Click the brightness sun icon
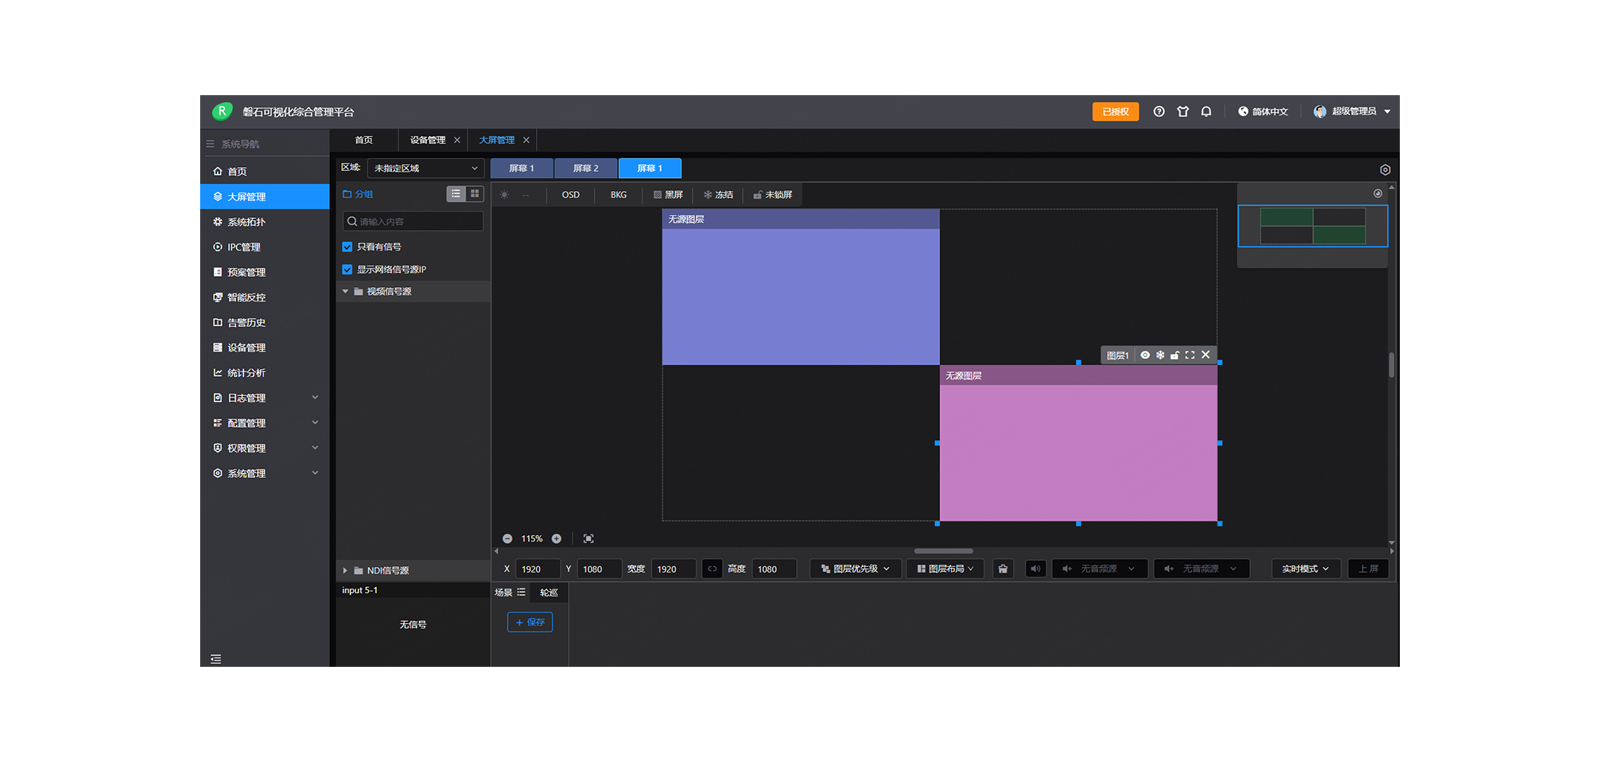The image size is (1600, 762). click(x=504, y=195)
